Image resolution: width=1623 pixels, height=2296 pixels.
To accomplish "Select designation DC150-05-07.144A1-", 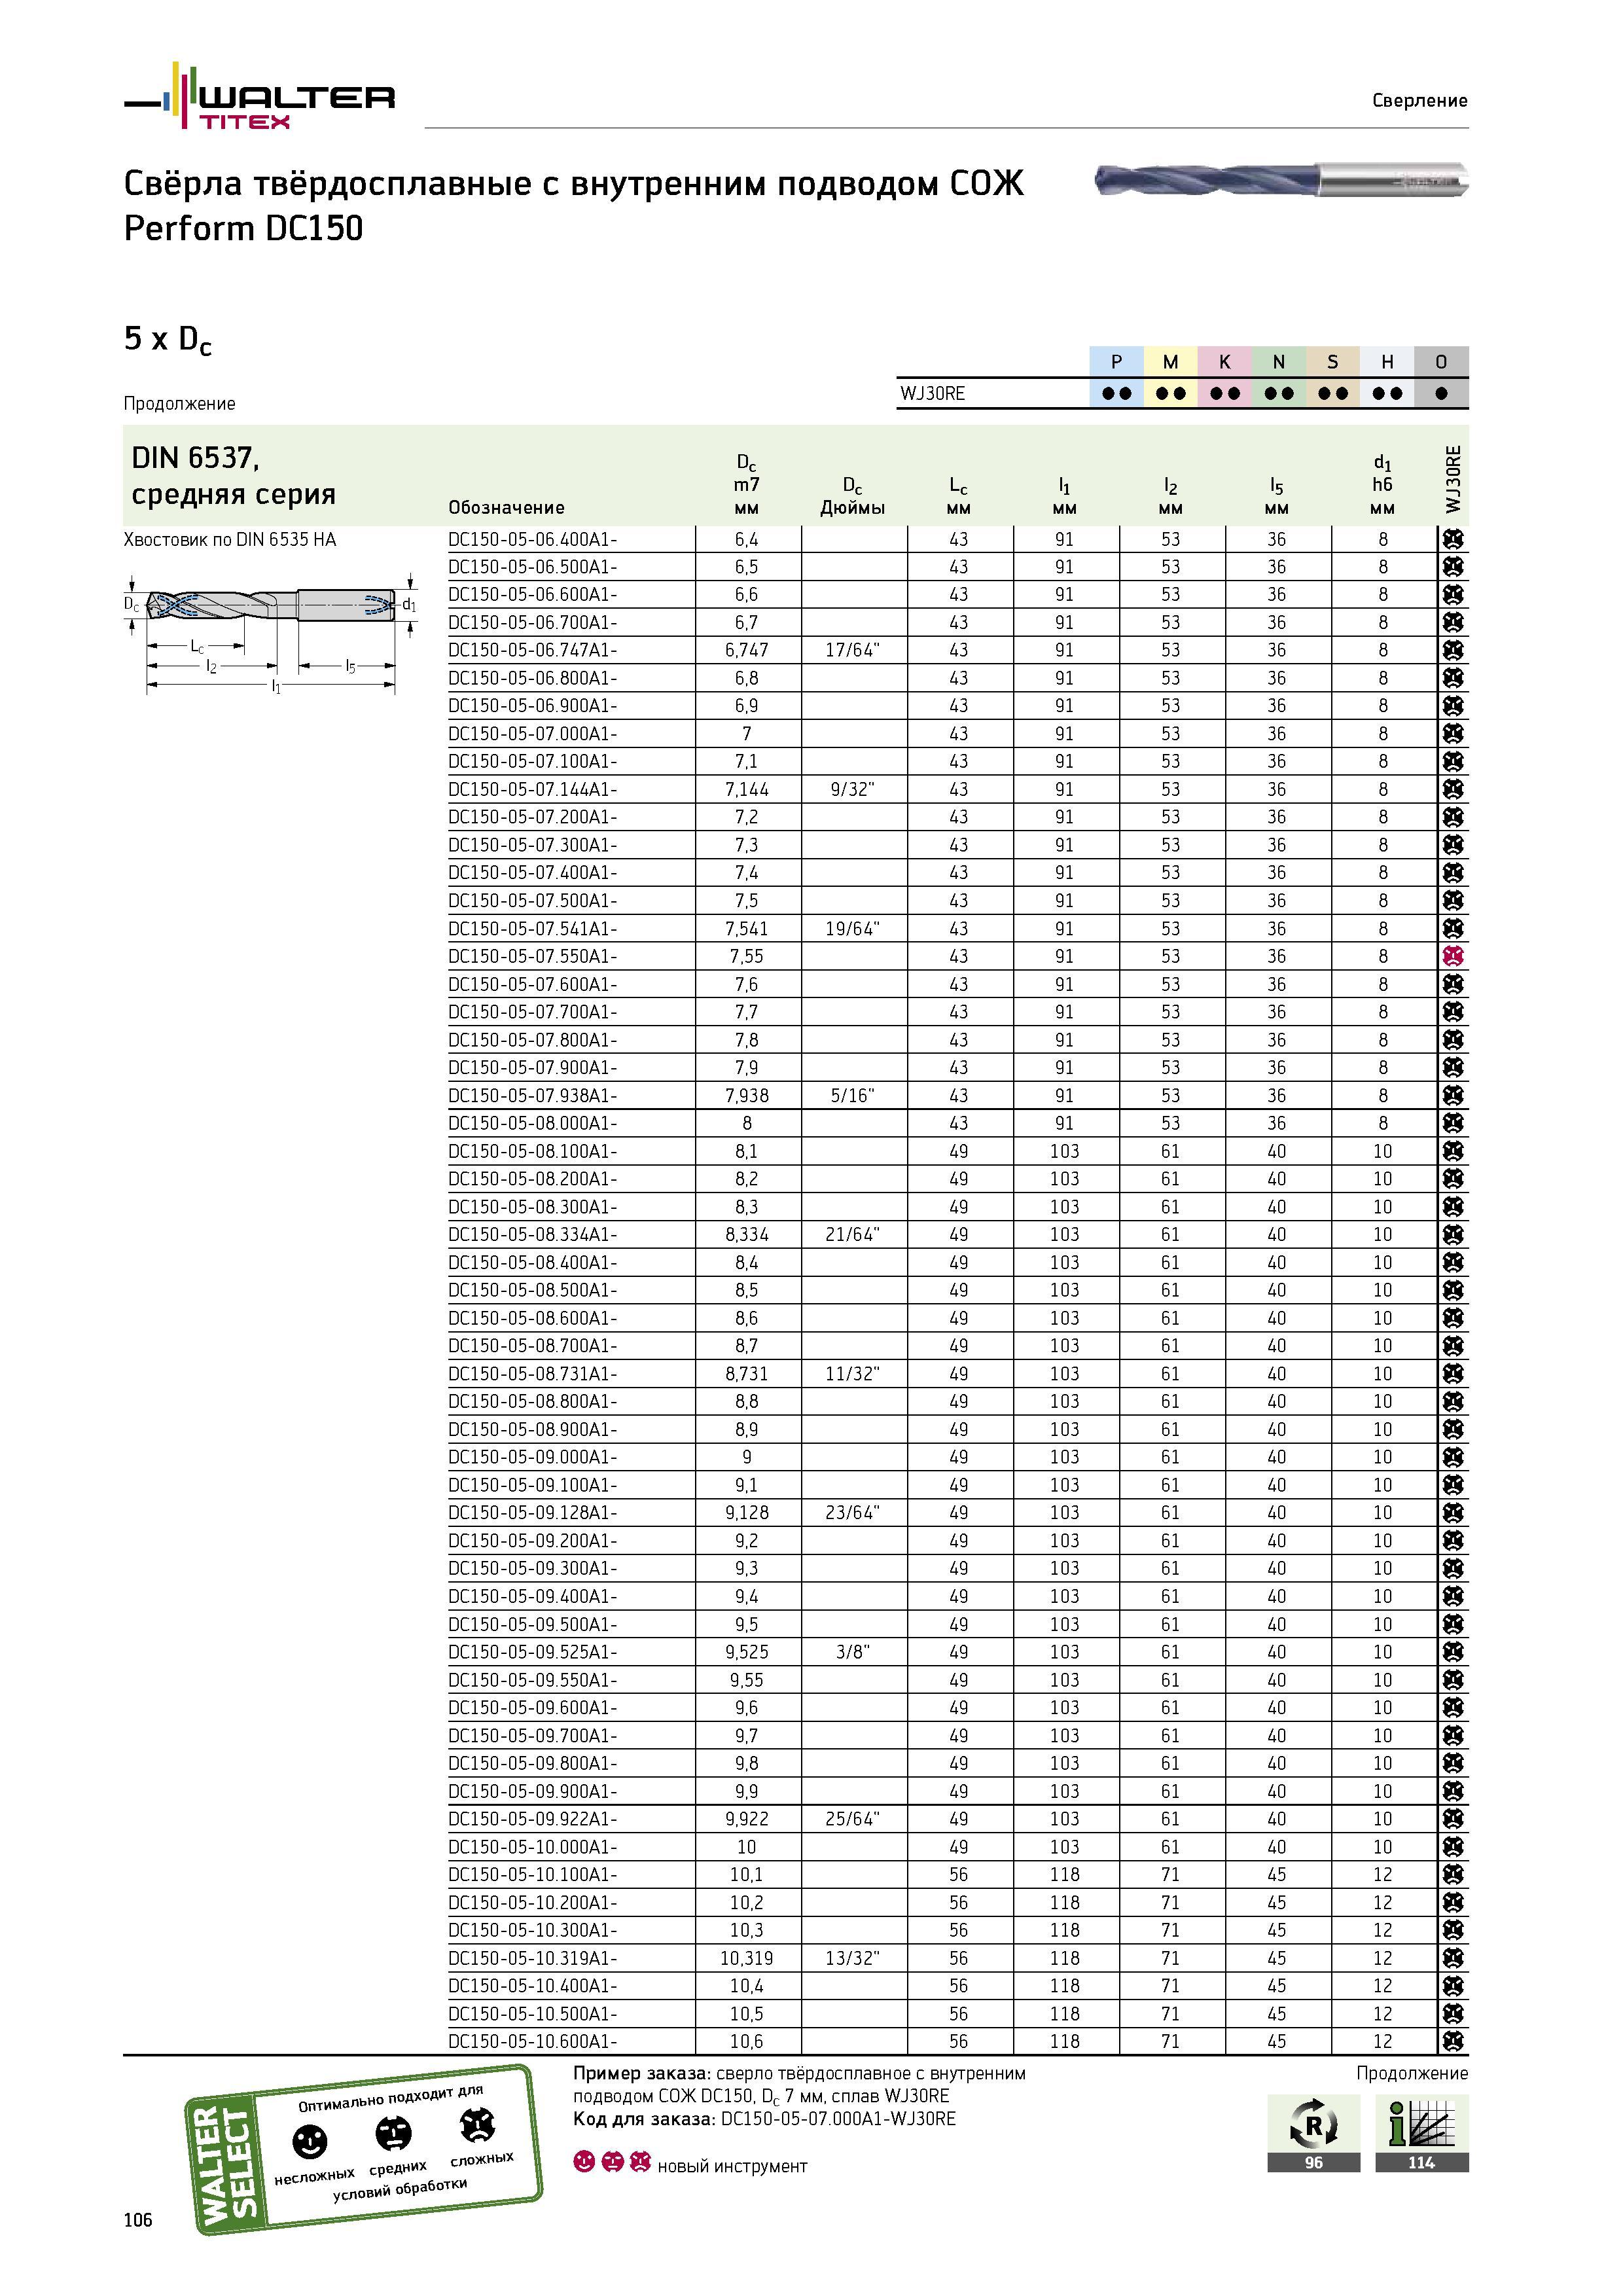I will [532, 789].
